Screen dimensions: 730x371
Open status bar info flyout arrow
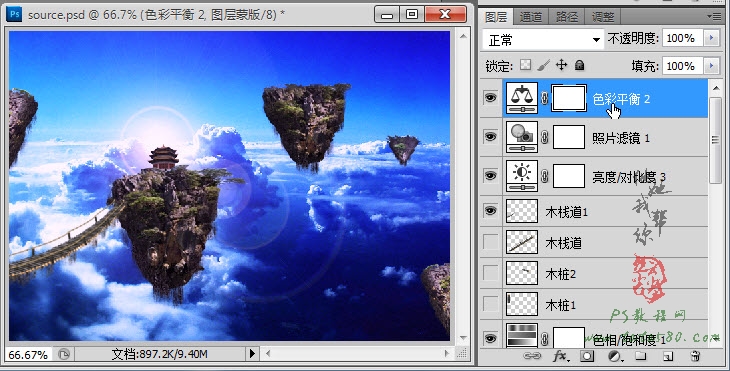[x=252, y=354]
